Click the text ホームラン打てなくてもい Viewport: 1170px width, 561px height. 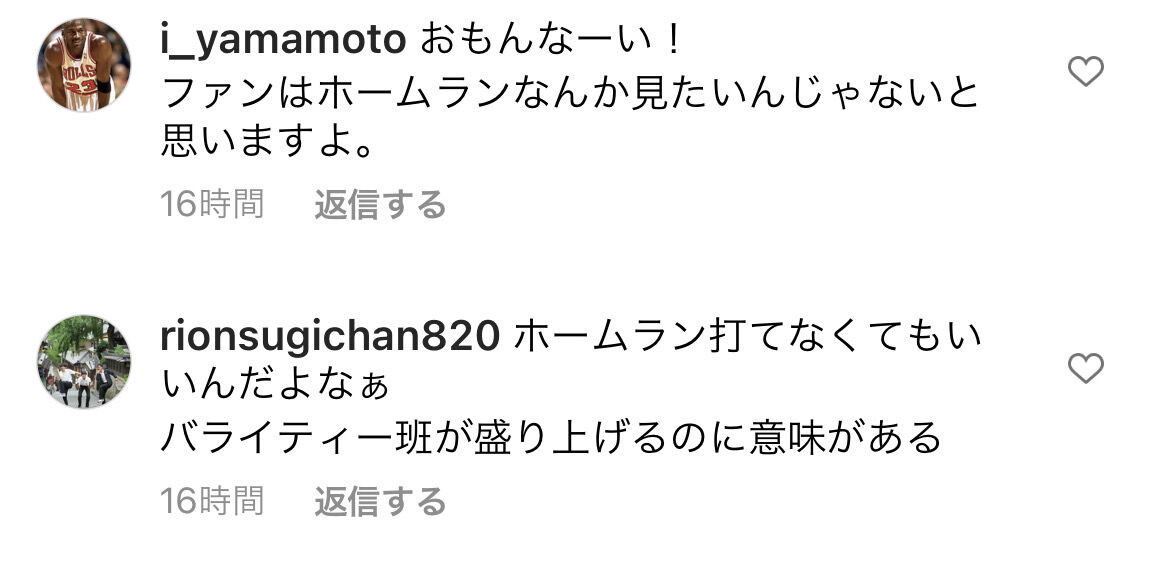coord(748,339)
